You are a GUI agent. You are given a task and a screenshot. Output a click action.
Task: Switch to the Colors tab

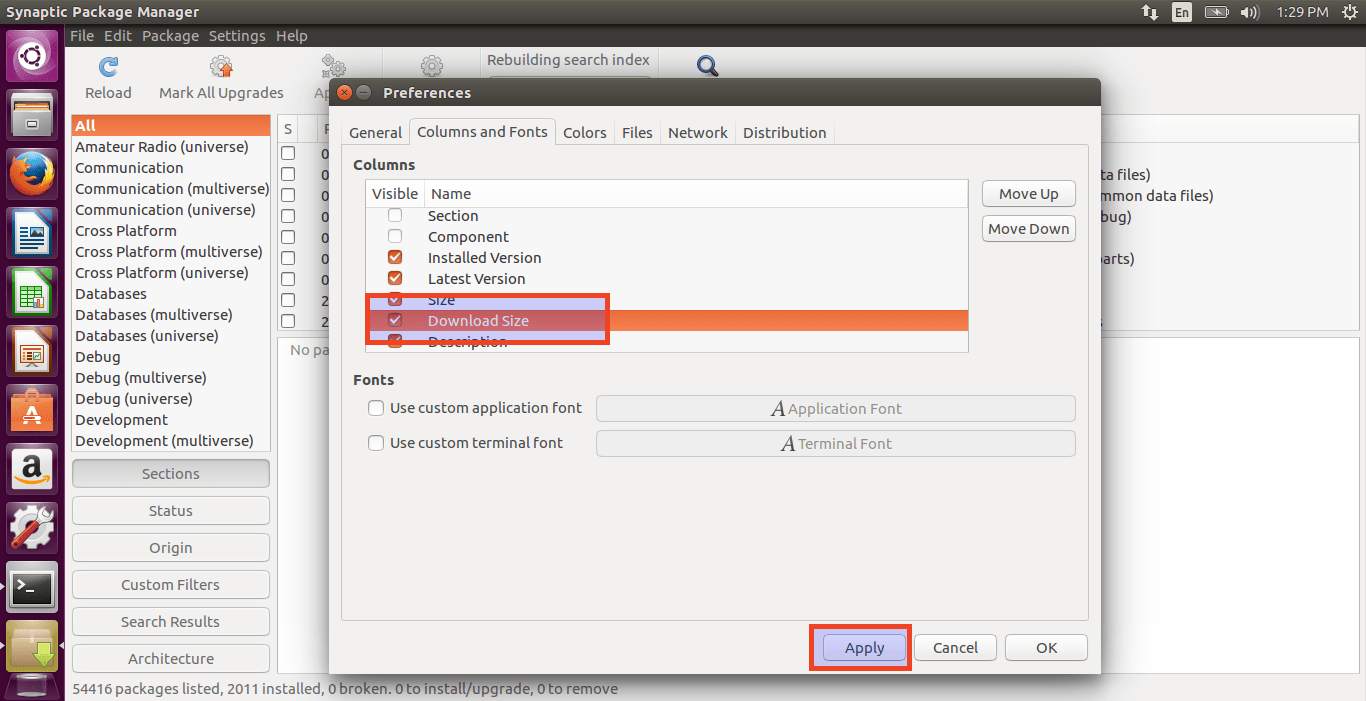coord(584,132)
